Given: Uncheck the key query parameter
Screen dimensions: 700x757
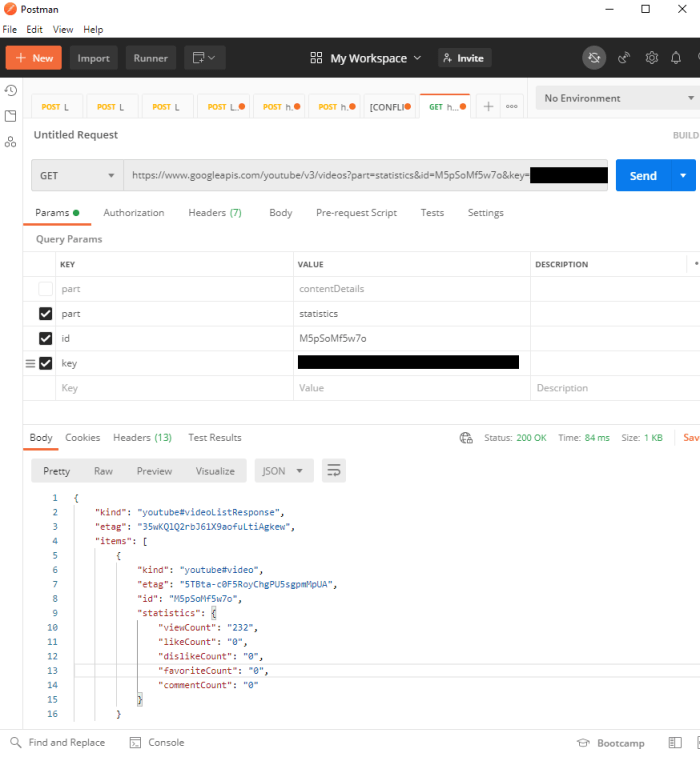Looking at the screenshot, I should tap(45, 363).
